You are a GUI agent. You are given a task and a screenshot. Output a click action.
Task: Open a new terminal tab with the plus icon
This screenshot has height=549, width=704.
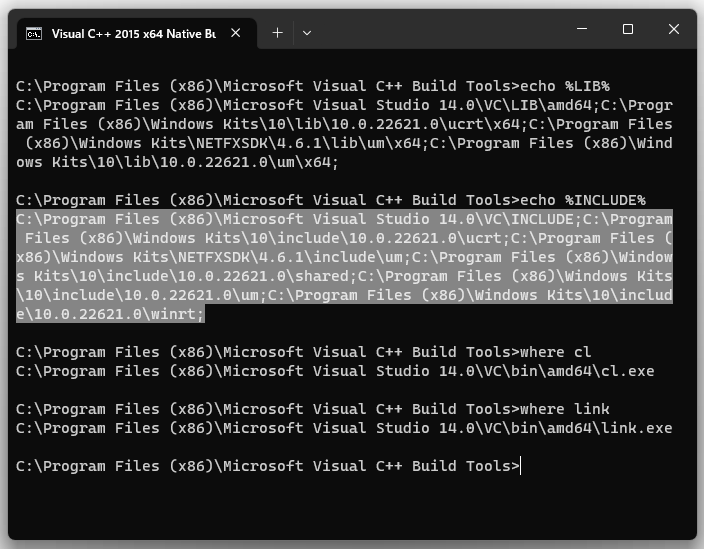point(277,33)
